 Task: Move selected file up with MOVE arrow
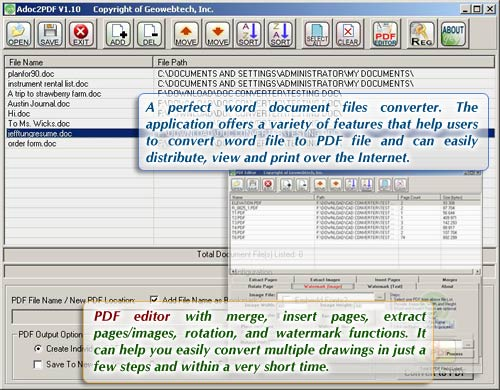coord(186,34)
